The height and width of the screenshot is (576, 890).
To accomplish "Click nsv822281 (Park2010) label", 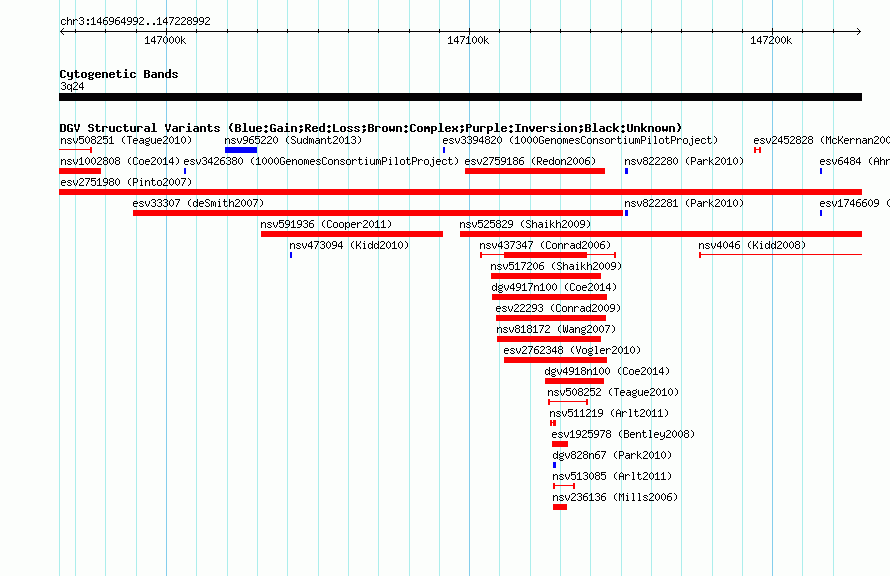I will point(684,203).
